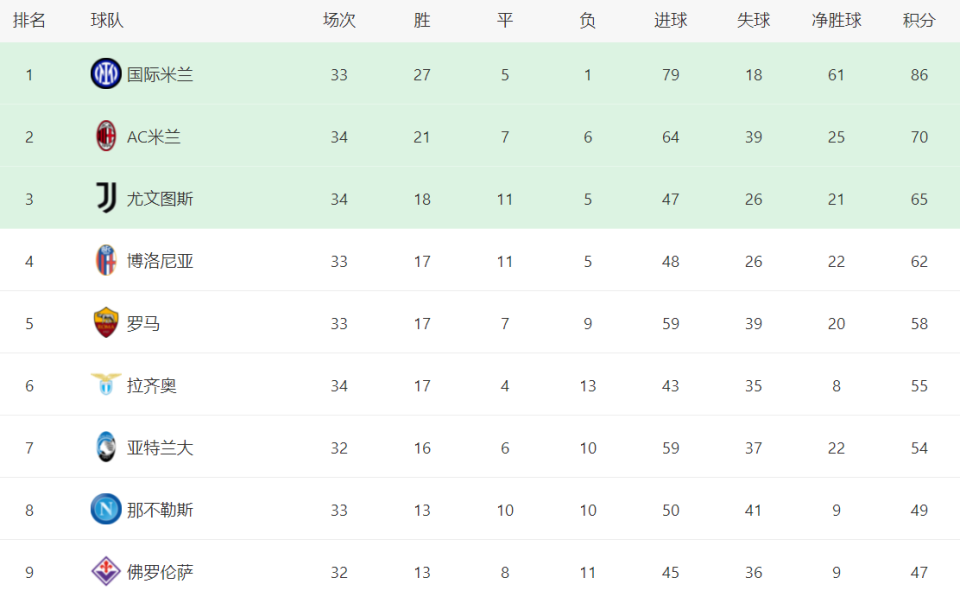The image size is (960, 597).
Task: Open the 尤文图斯 team name link
Action: click(160, 199)
